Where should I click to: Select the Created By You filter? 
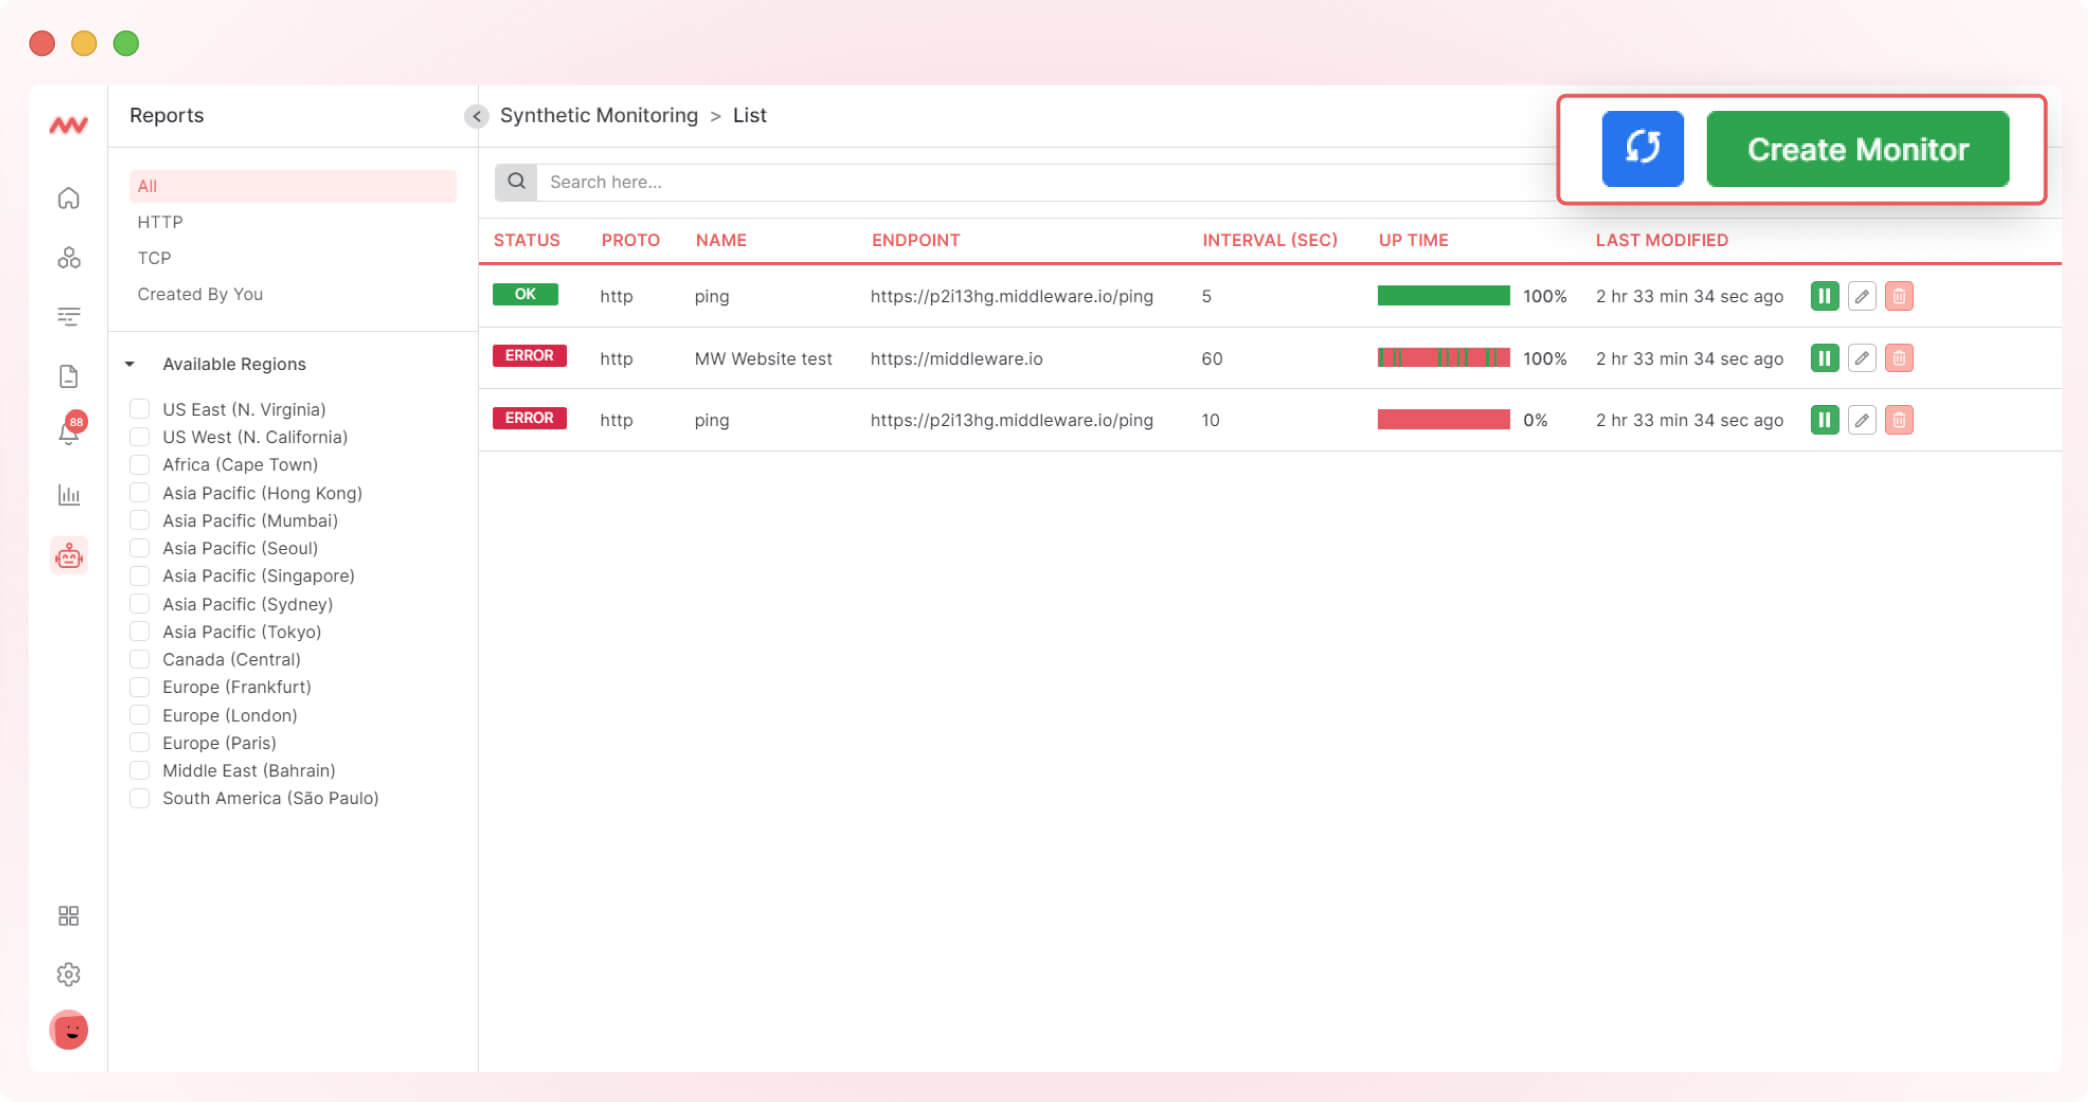pos(200,294)
